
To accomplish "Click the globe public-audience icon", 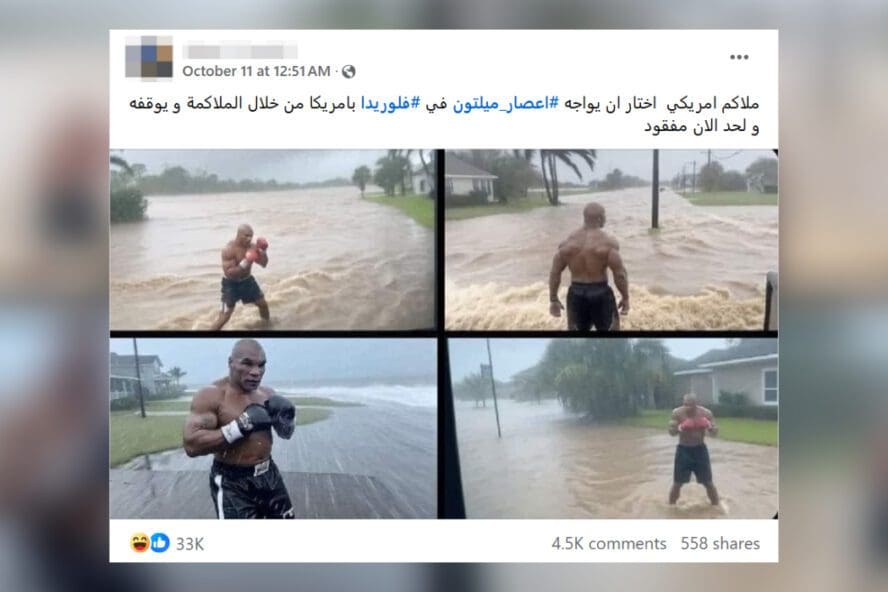I will 348,71.
